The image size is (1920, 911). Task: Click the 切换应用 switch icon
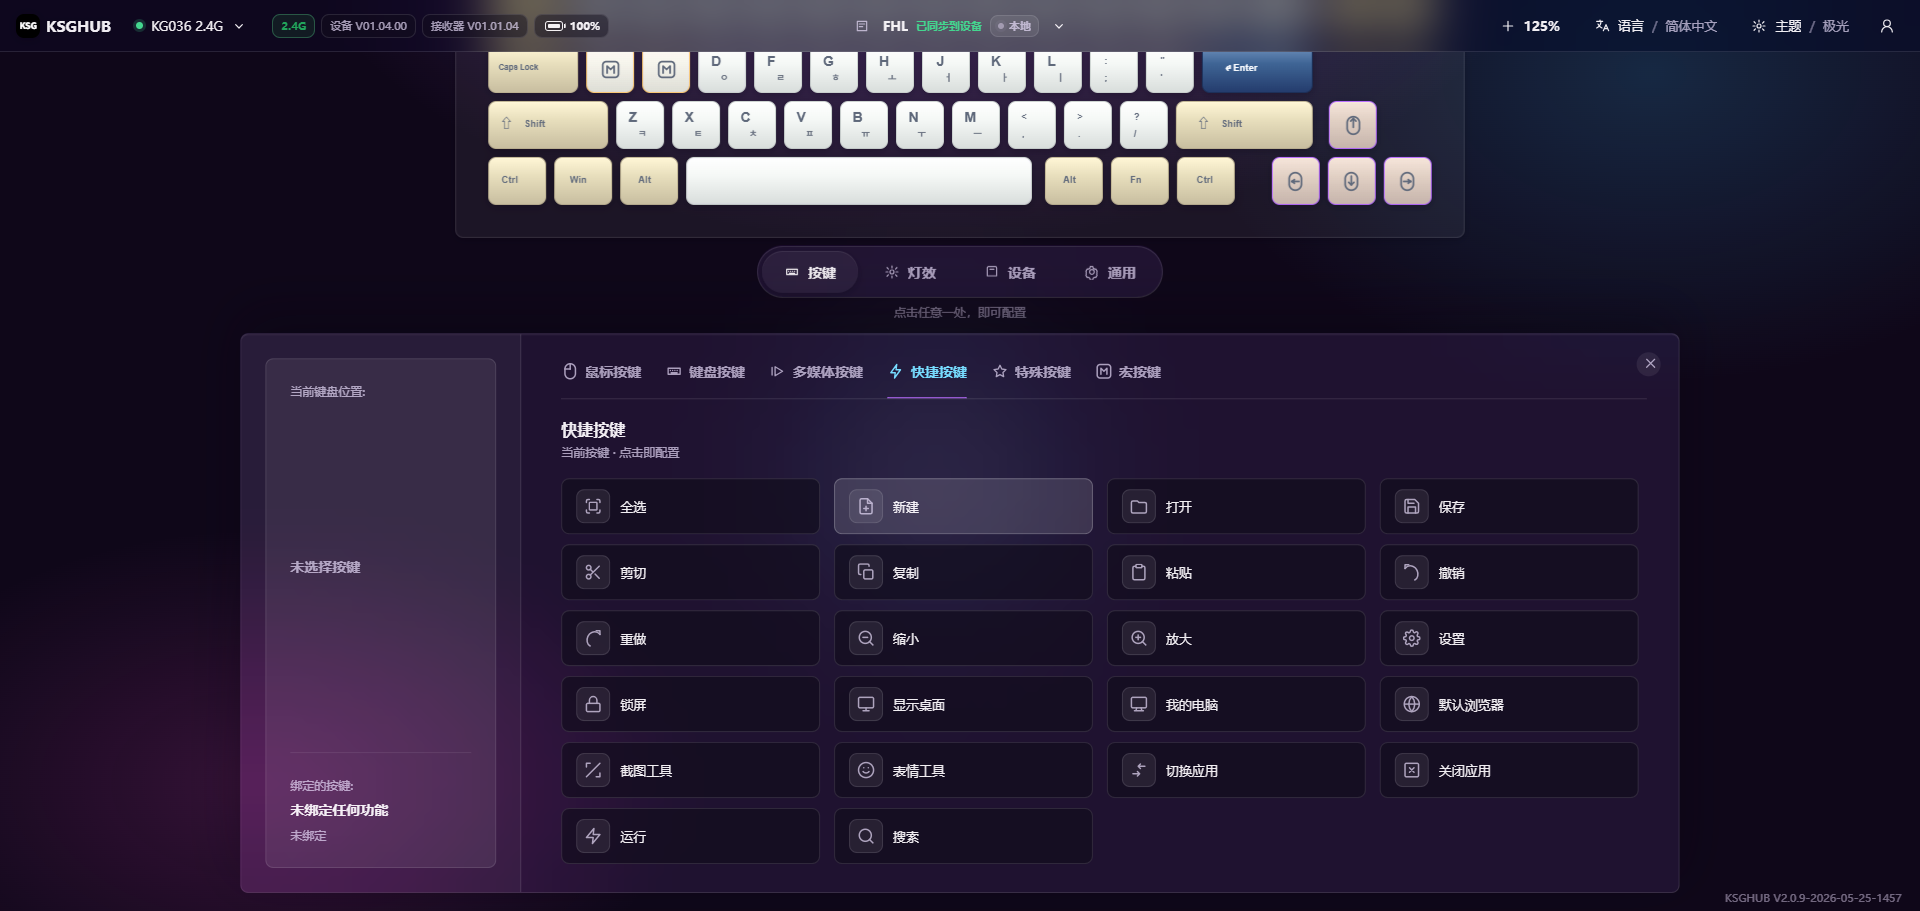(1139, 770)
